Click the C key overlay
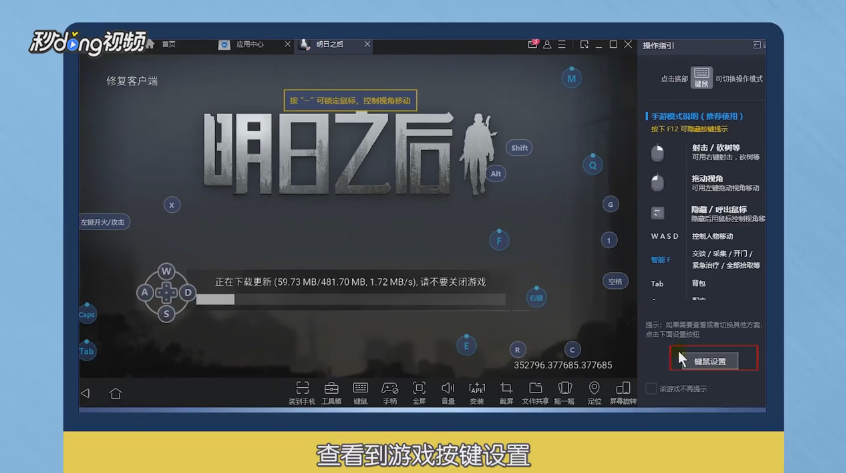Screen dimensions: 846x473 point(572,350)
